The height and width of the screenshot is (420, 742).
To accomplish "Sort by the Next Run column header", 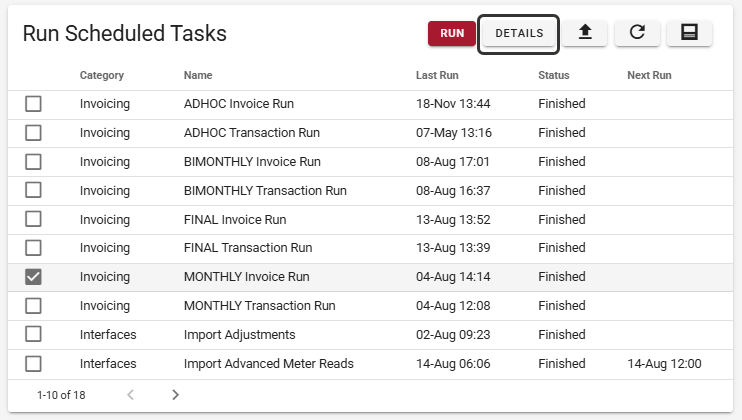I will 649,75.
